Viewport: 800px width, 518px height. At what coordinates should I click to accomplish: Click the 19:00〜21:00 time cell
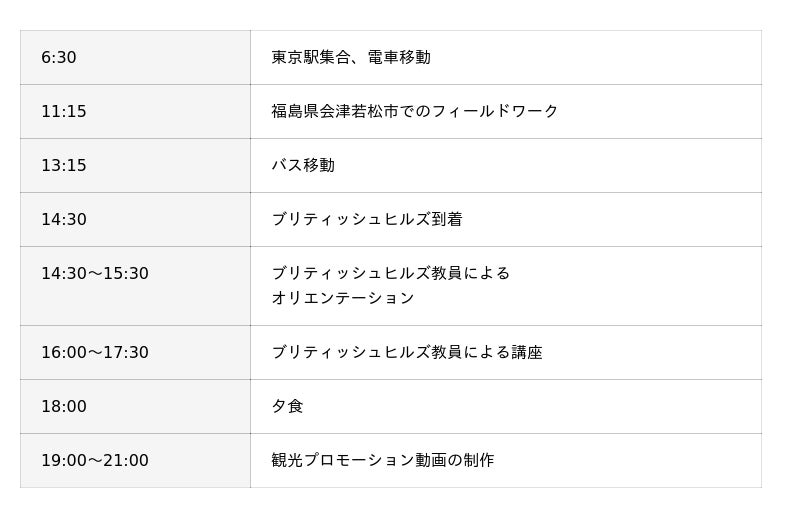[95, 461]
